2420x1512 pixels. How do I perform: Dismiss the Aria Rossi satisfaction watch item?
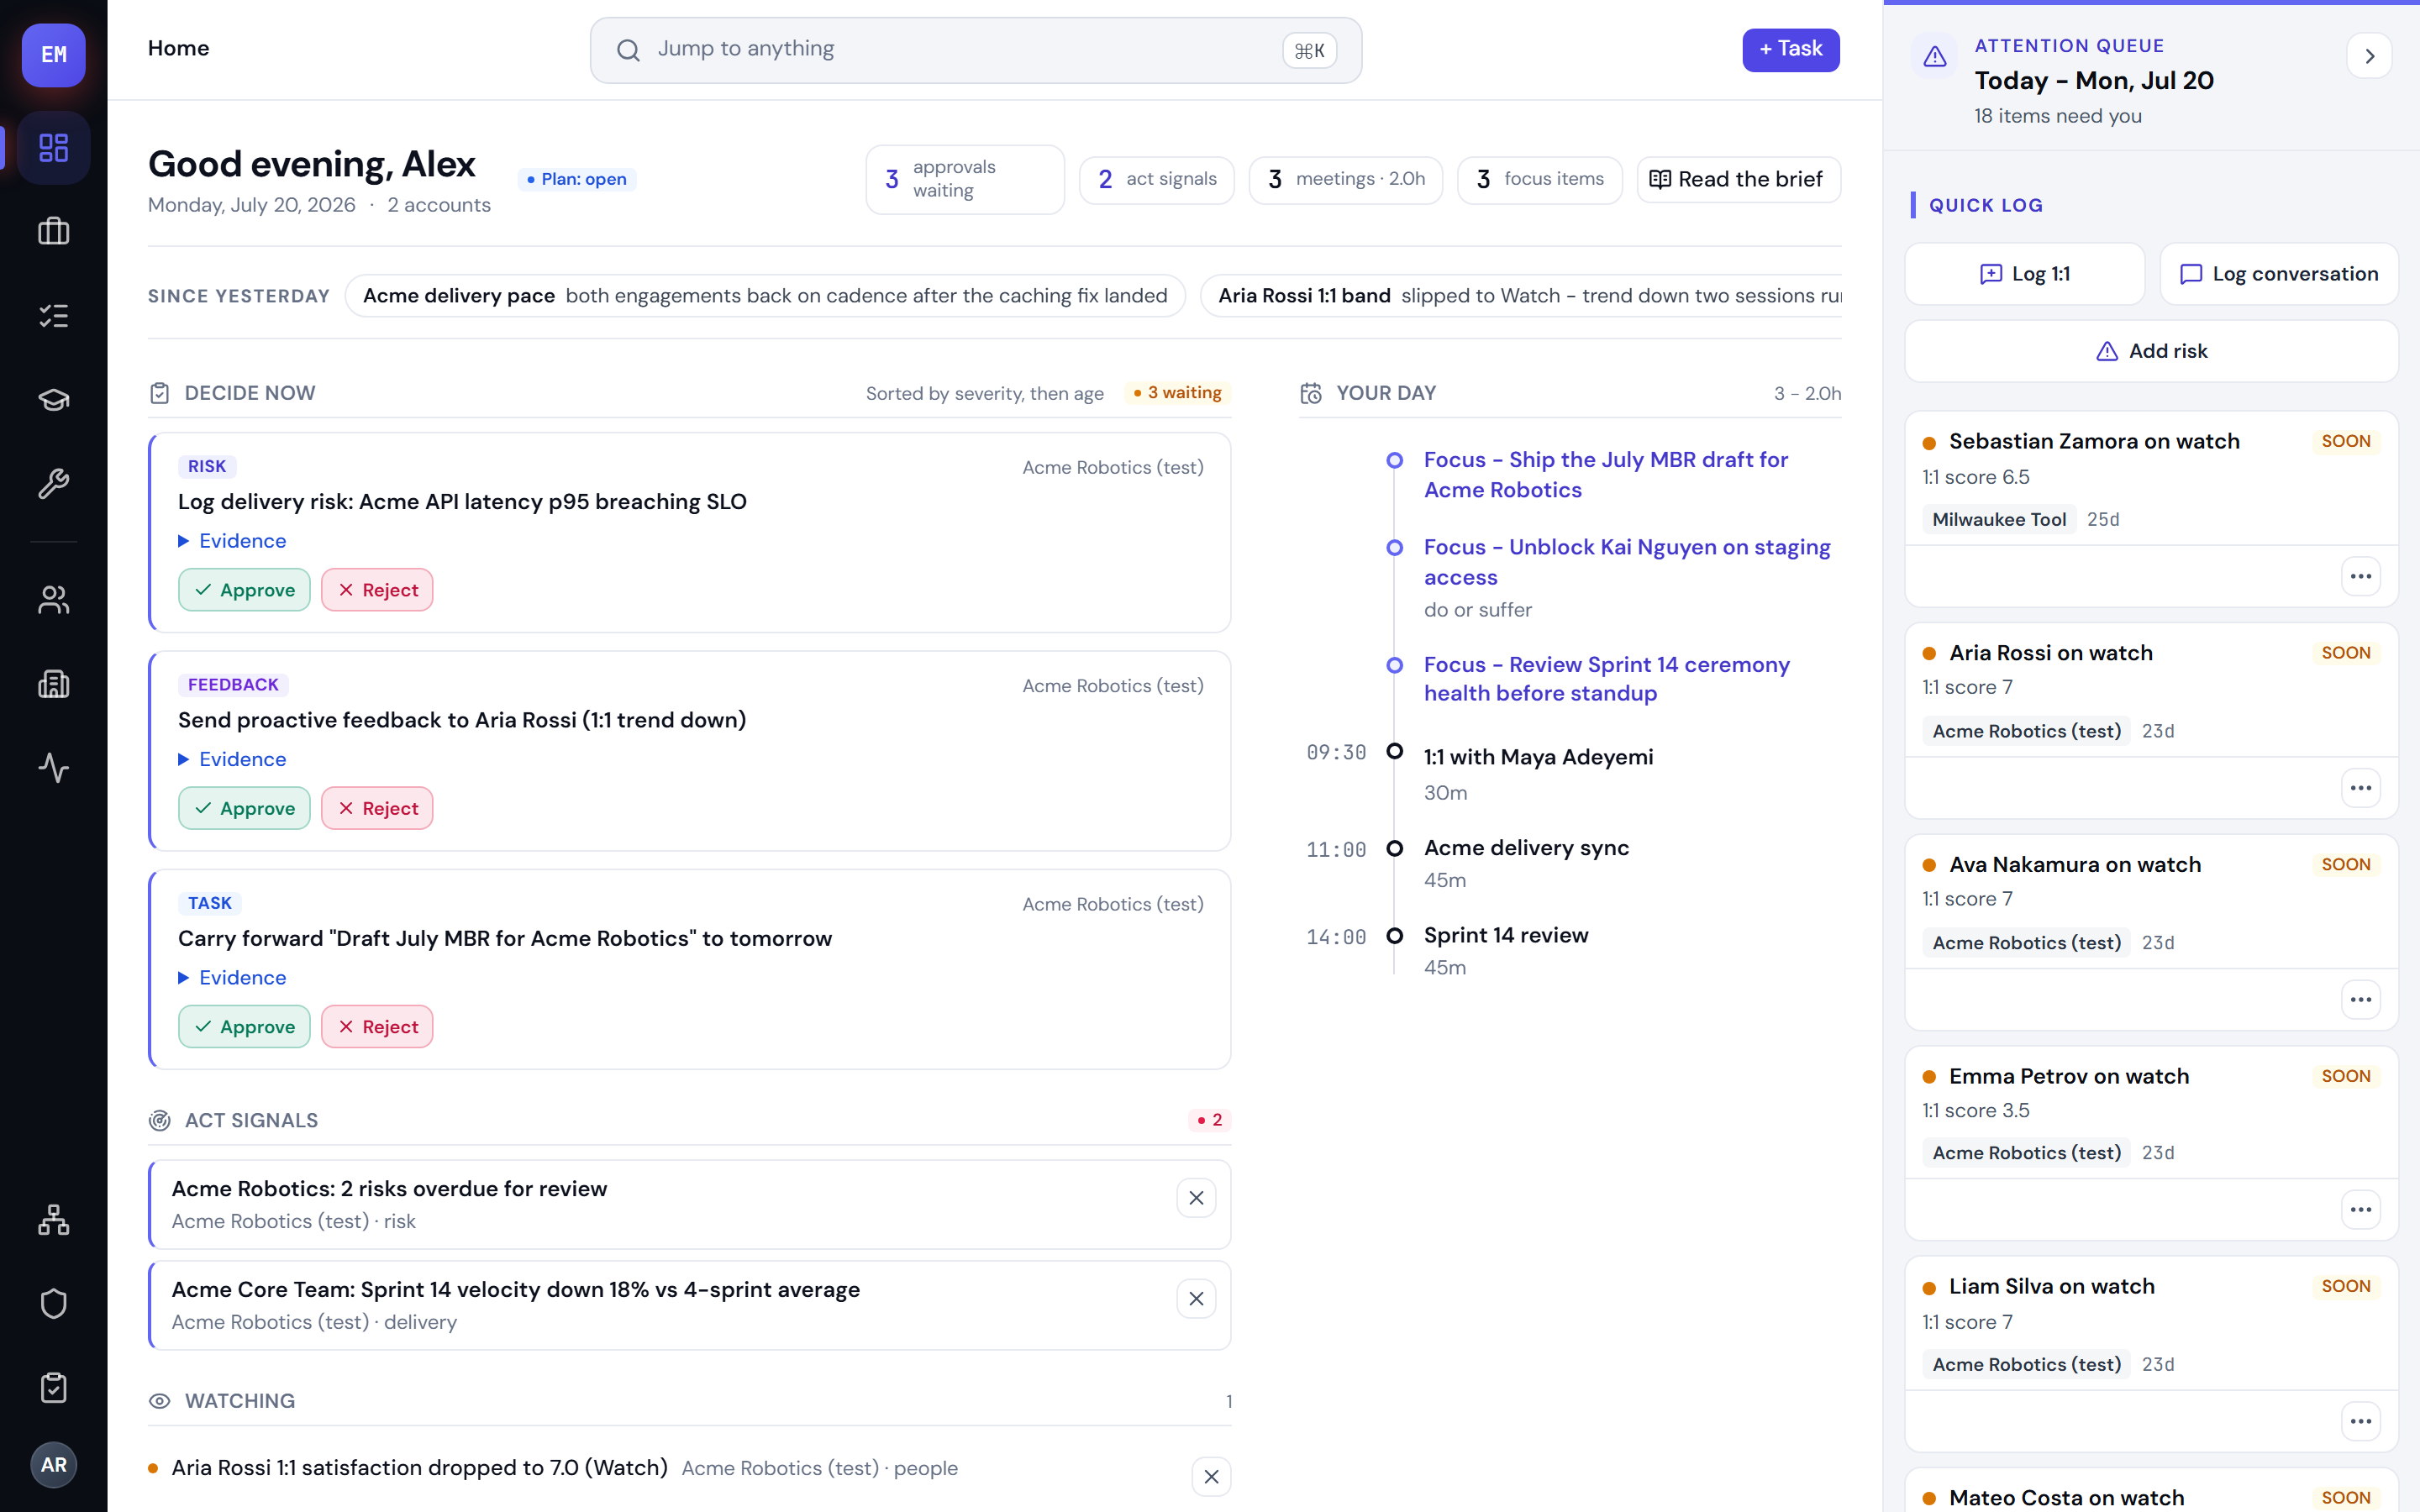(1211, 1477)
